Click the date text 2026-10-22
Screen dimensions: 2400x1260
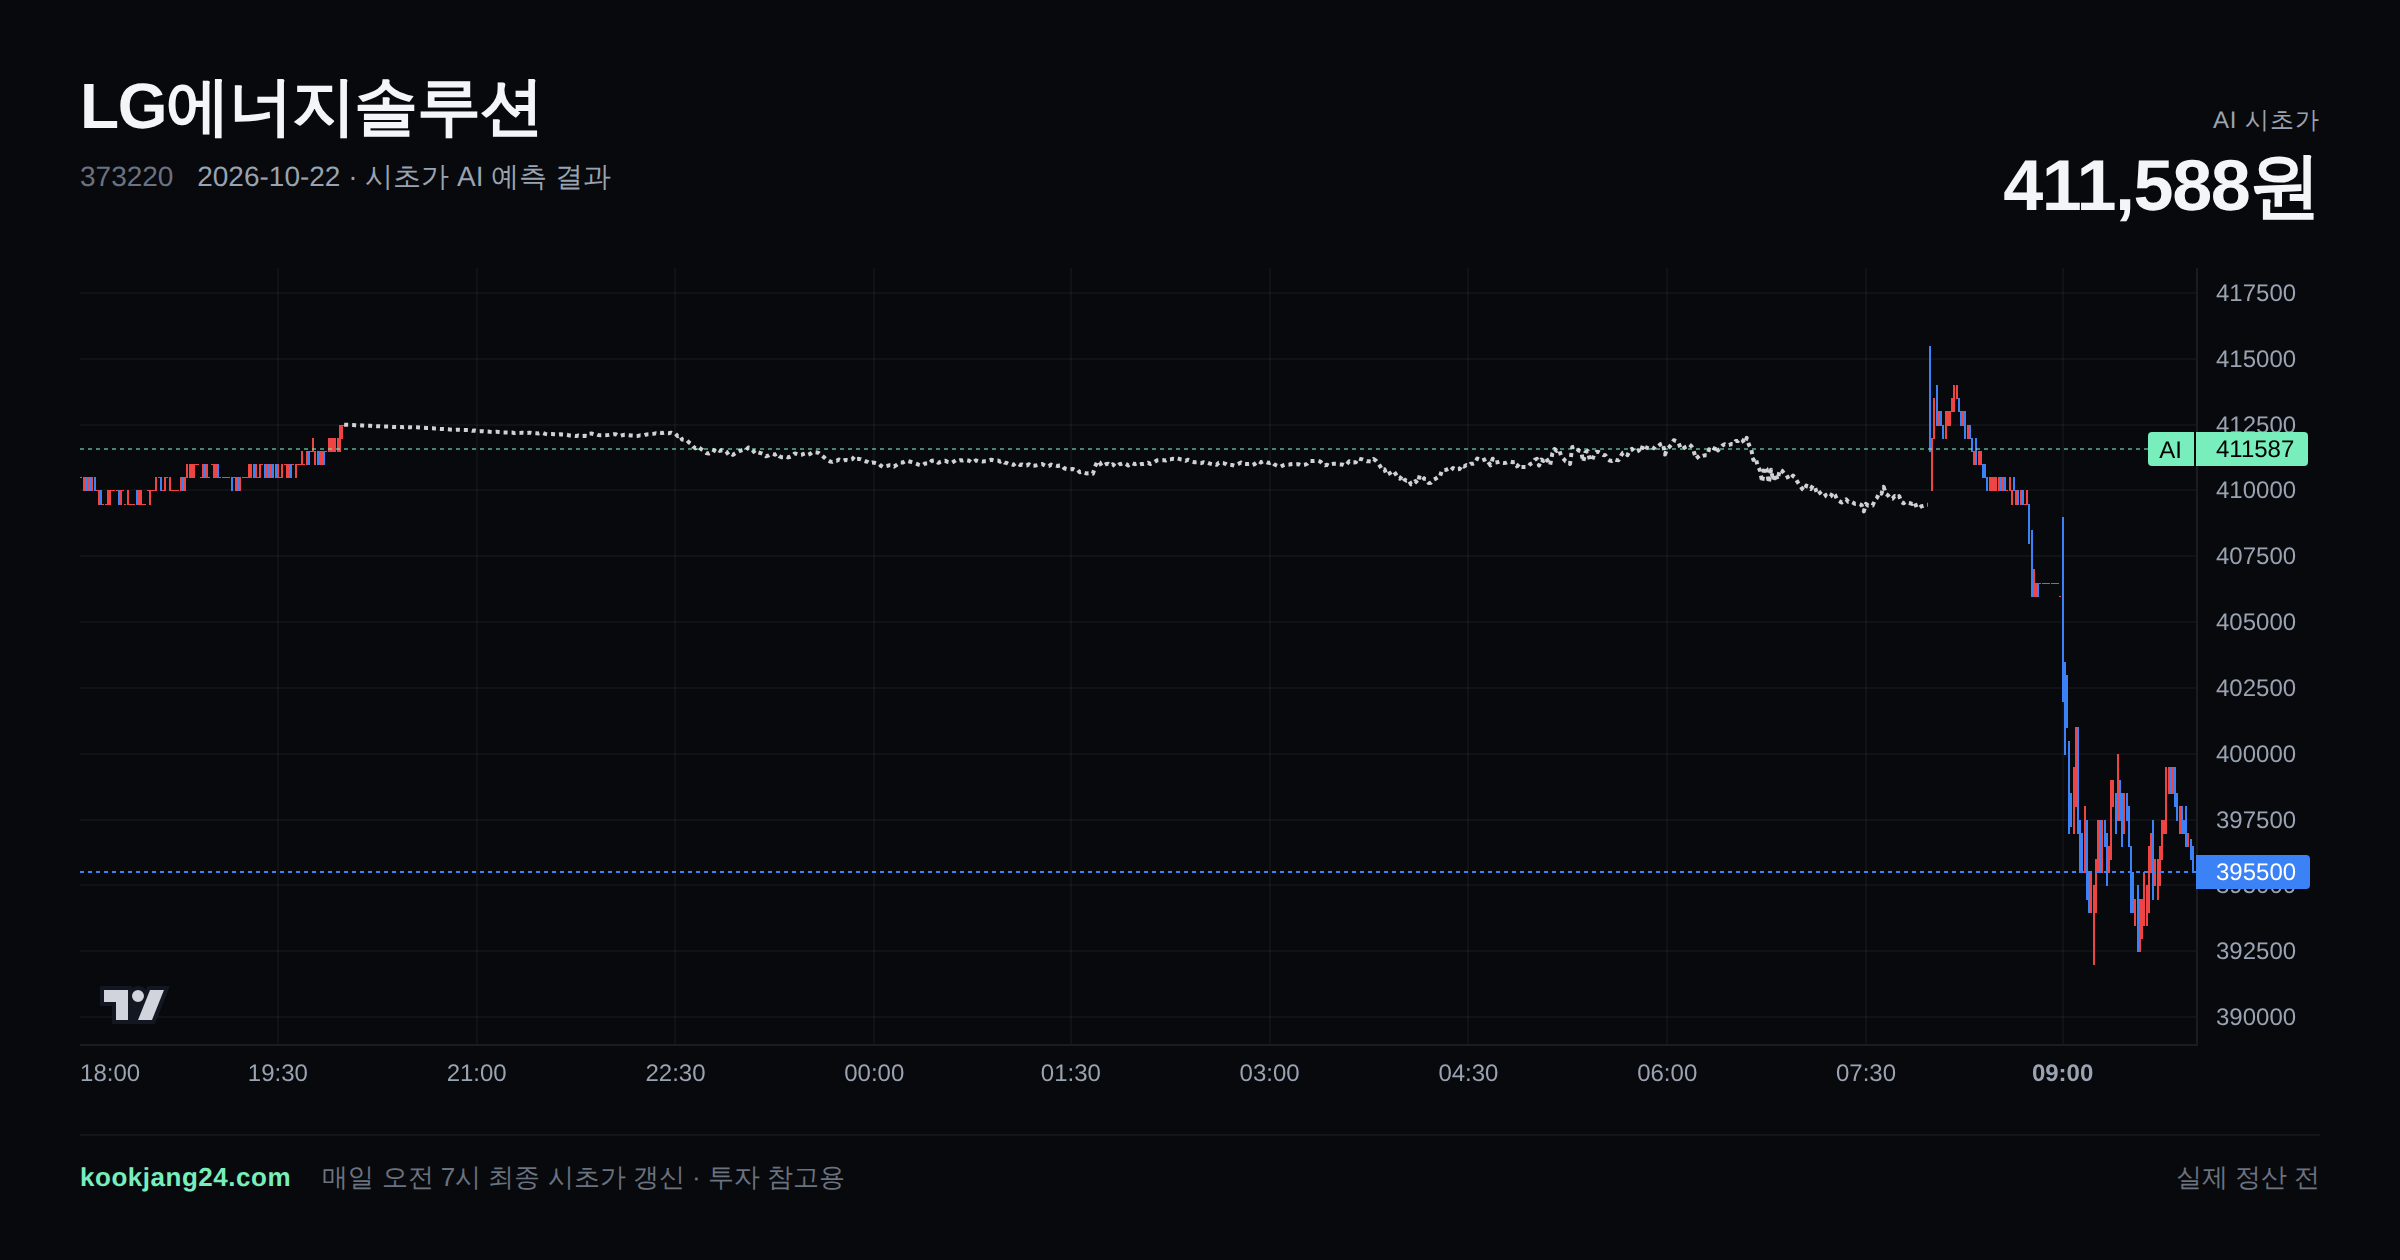[x=269, y=177]
